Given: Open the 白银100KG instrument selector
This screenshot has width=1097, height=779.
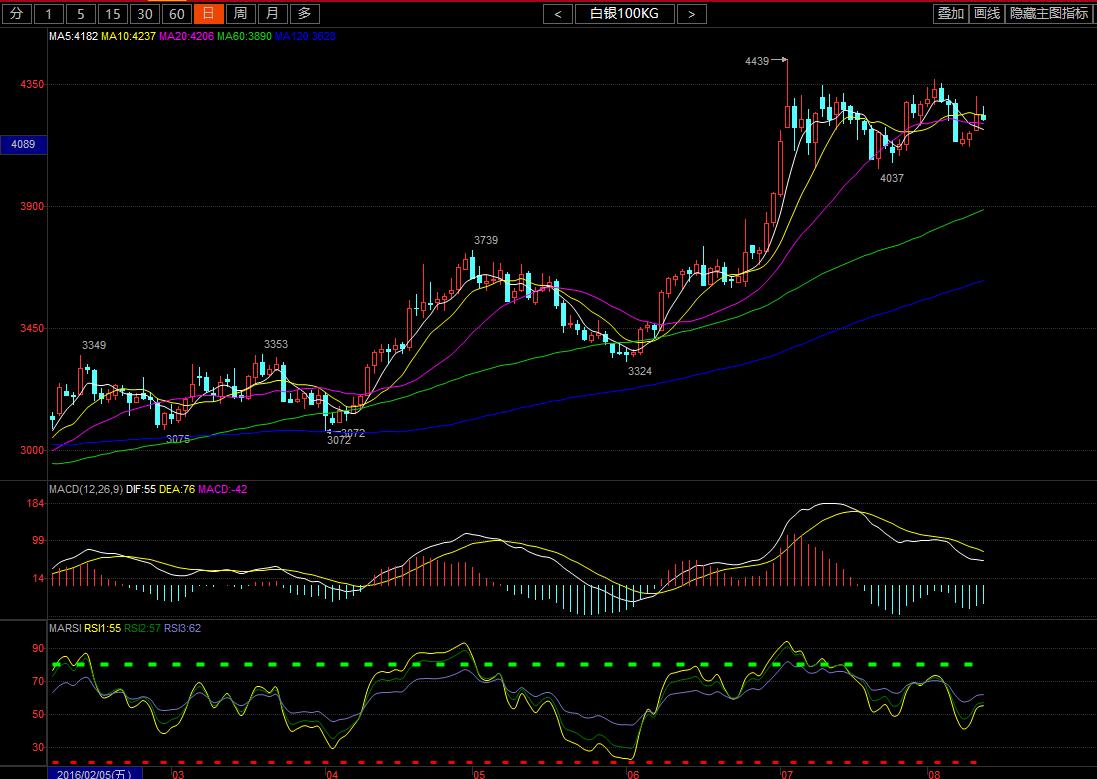Looking at the screenshot, I should (624, 13).
